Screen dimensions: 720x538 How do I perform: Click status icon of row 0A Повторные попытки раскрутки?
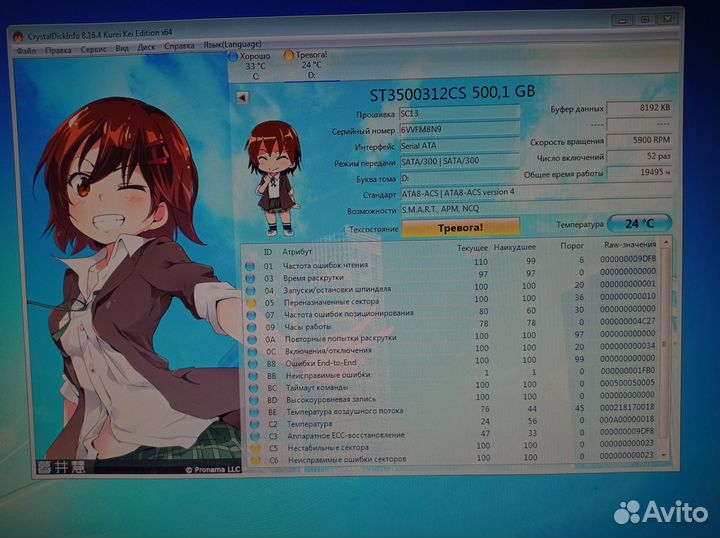click(252, 340)
